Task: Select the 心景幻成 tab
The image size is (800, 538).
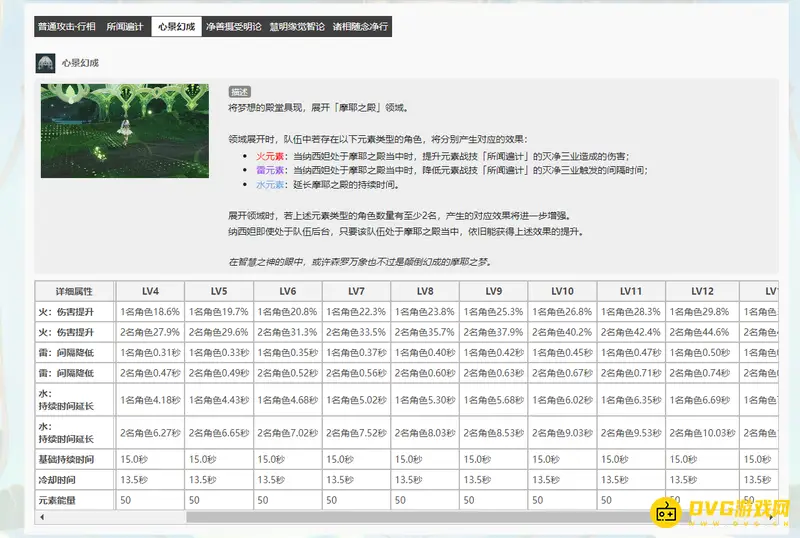Action: tap(176, 27)
